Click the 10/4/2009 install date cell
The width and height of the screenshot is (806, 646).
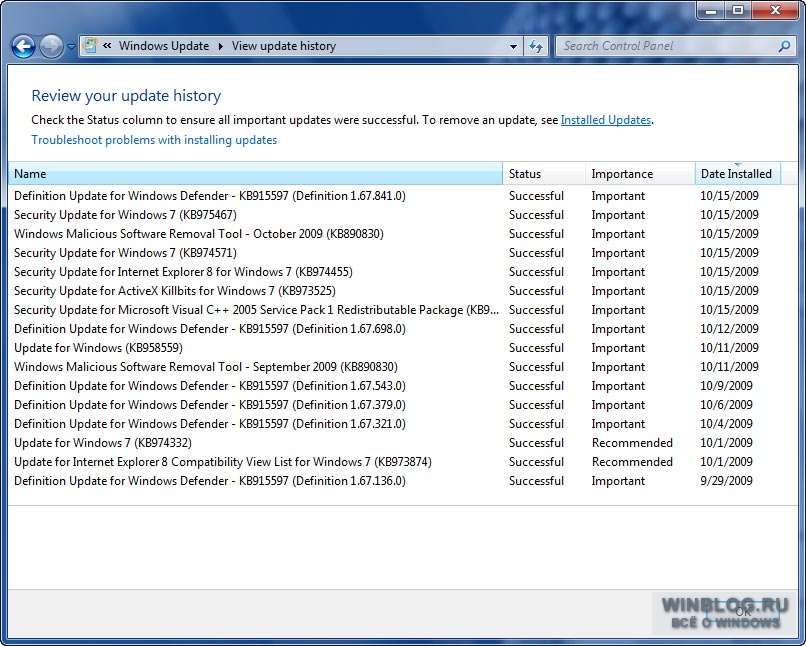[x=726, y=424]
